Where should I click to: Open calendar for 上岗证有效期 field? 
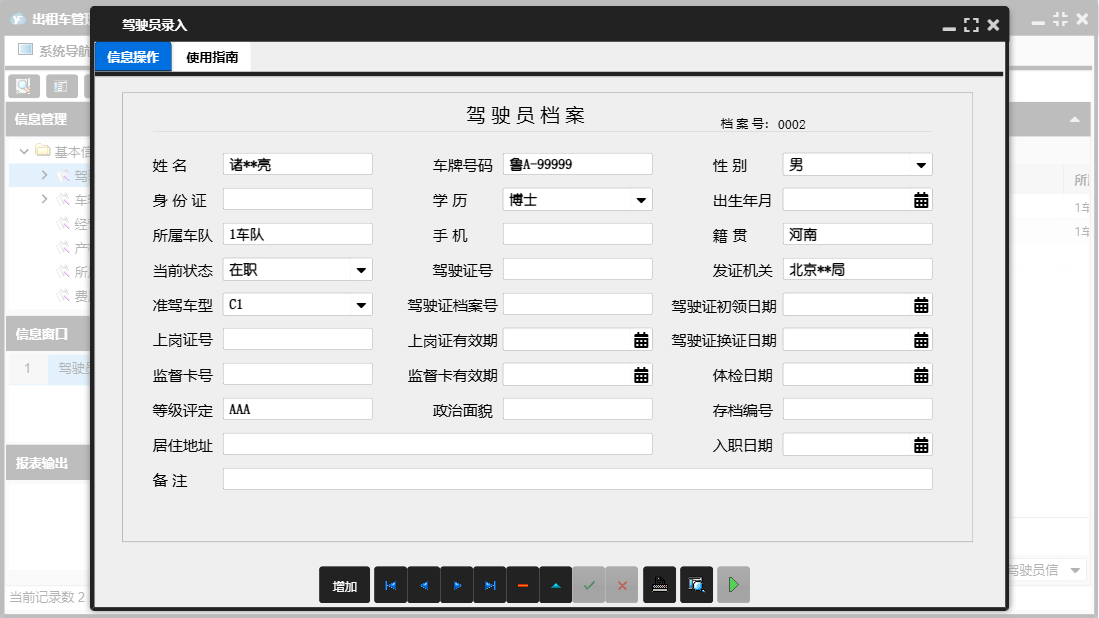[x=641, y=340]
